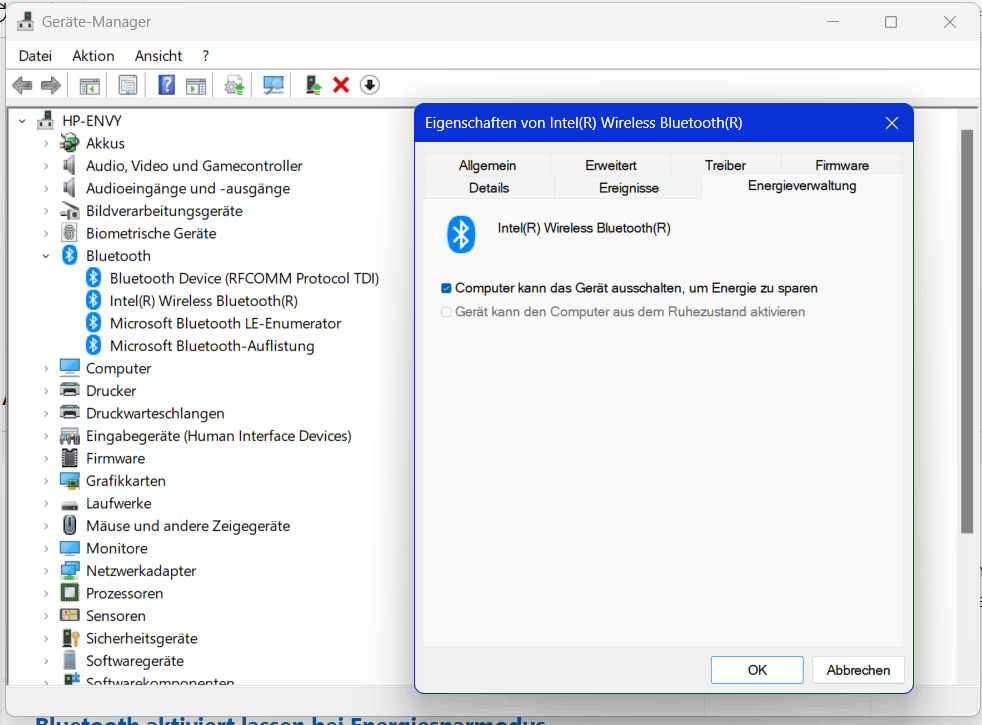Select Intel(R) Wireless Bluetooth(R) in tree

click(x=204, y=301)
